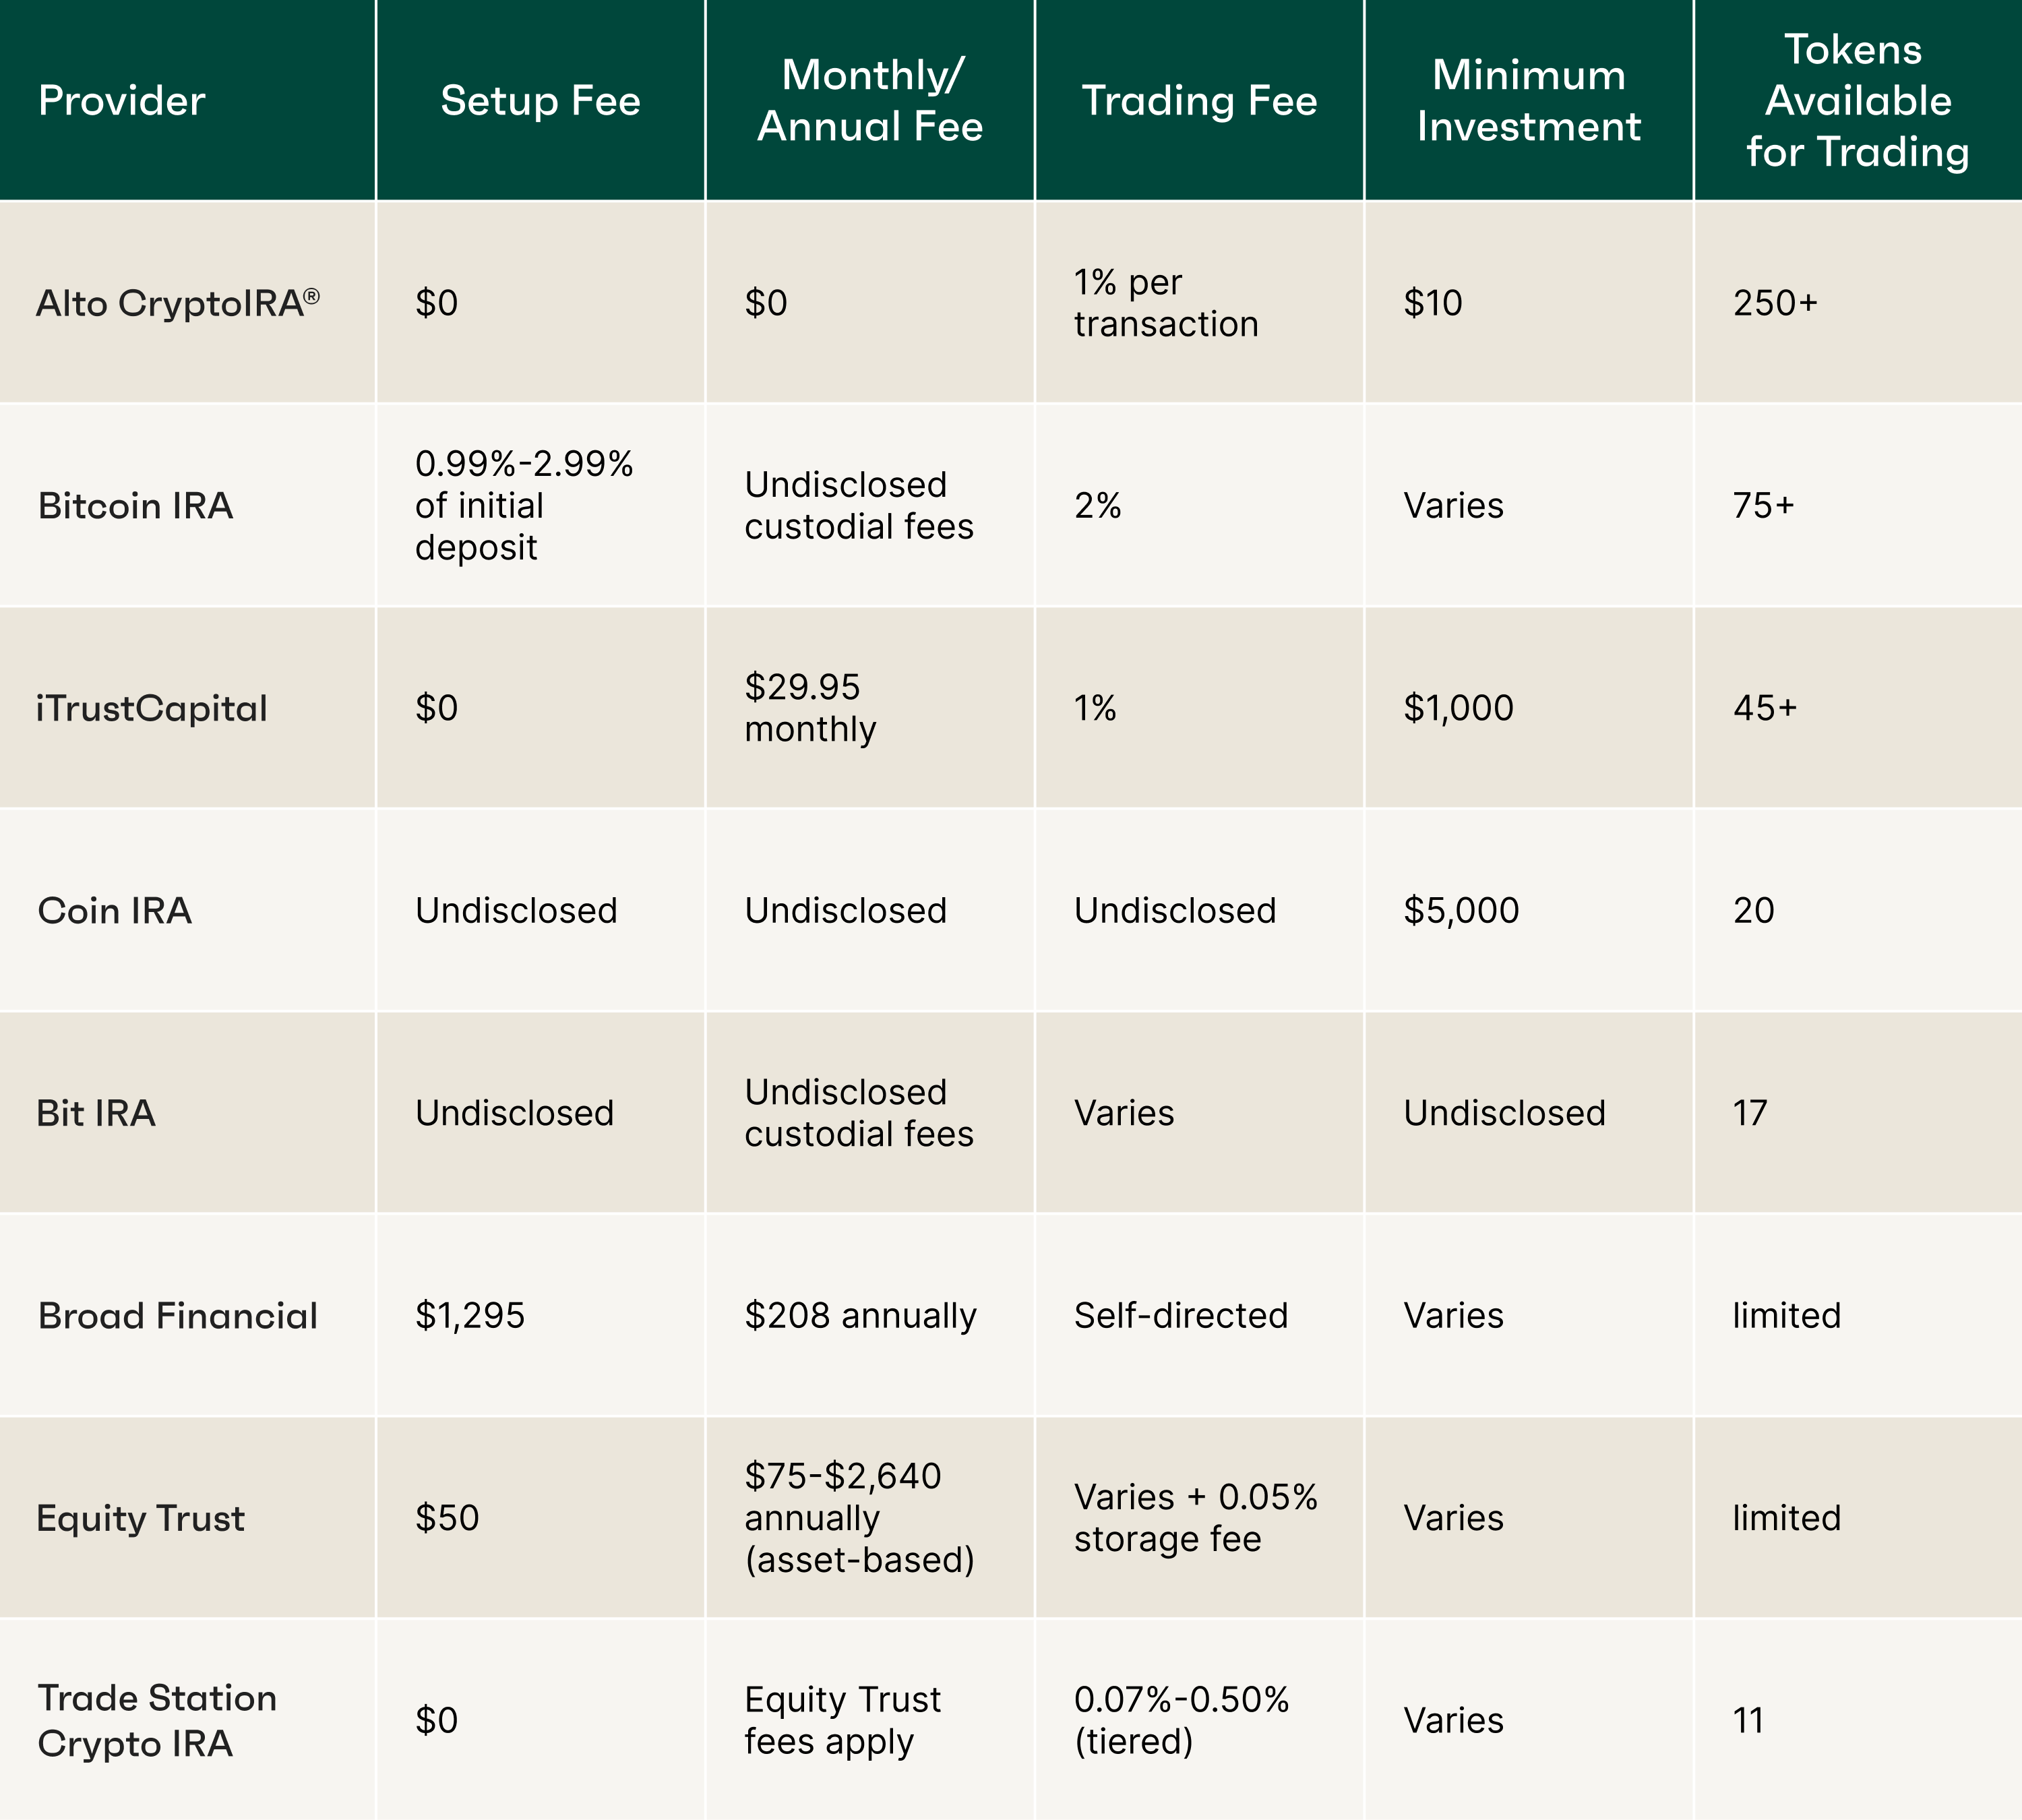Click the Setup Fee column header

point(540,101)
